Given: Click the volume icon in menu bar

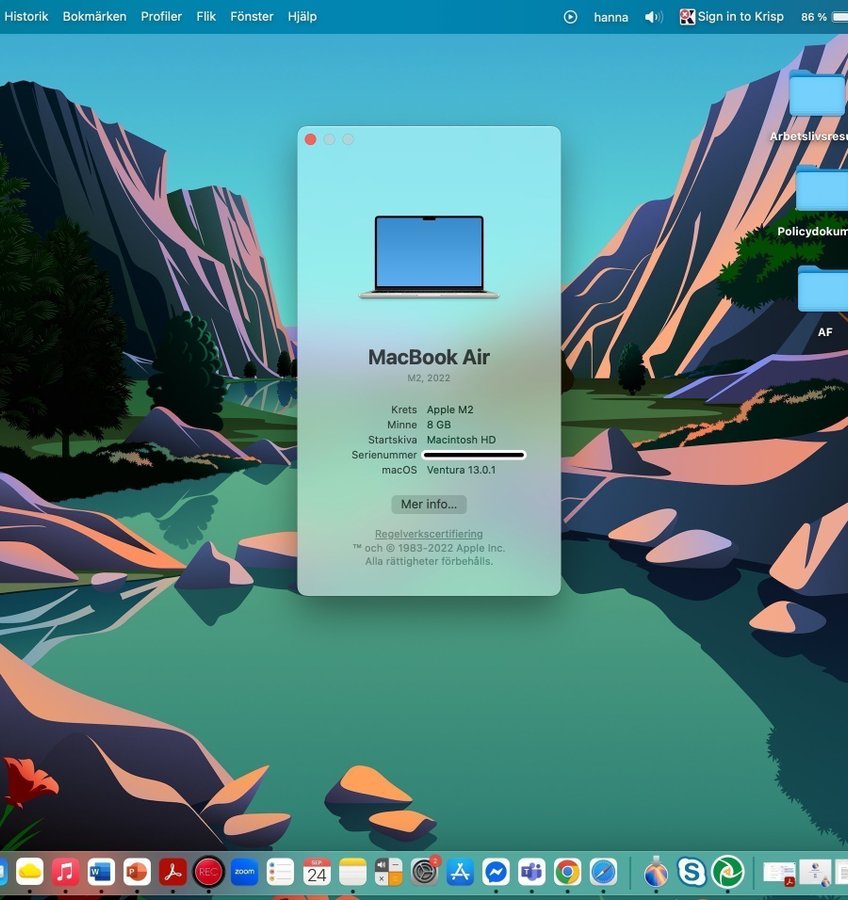Looking at the screenshot, I should (653, 17).
